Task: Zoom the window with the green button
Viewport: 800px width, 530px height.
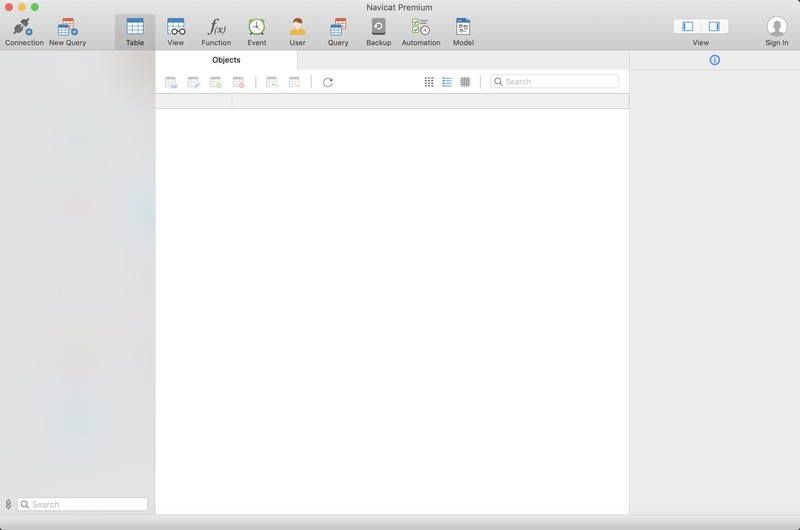Action: coord(35,7)
